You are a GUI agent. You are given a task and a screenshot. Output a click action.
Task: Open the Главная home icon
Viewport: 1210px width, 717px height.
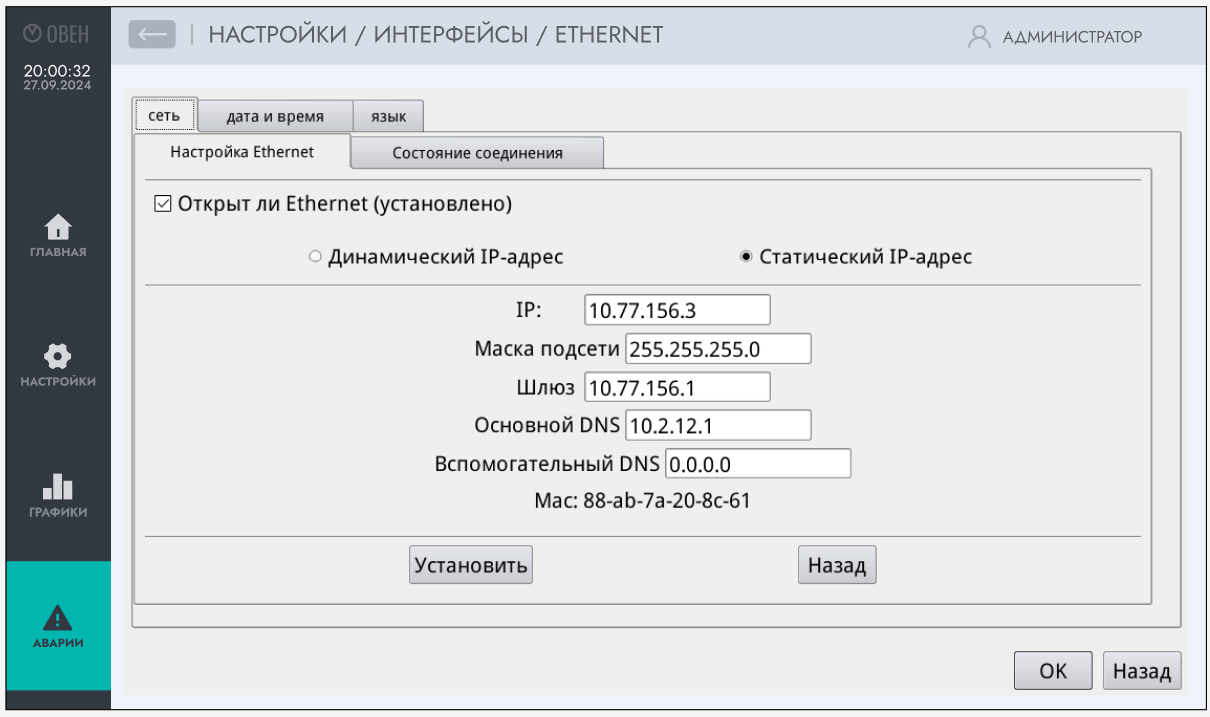(58, 227)
